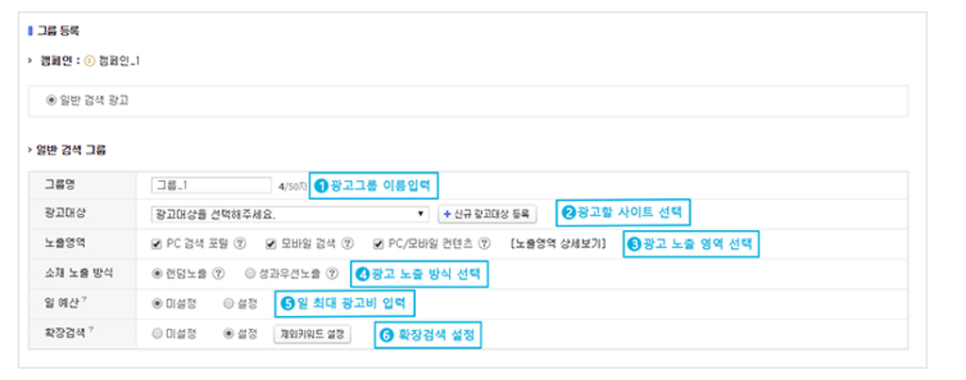
Task: Toggle the PC/모바일 컨텐츠 checkbox
Action: click(x=378, y=244)
